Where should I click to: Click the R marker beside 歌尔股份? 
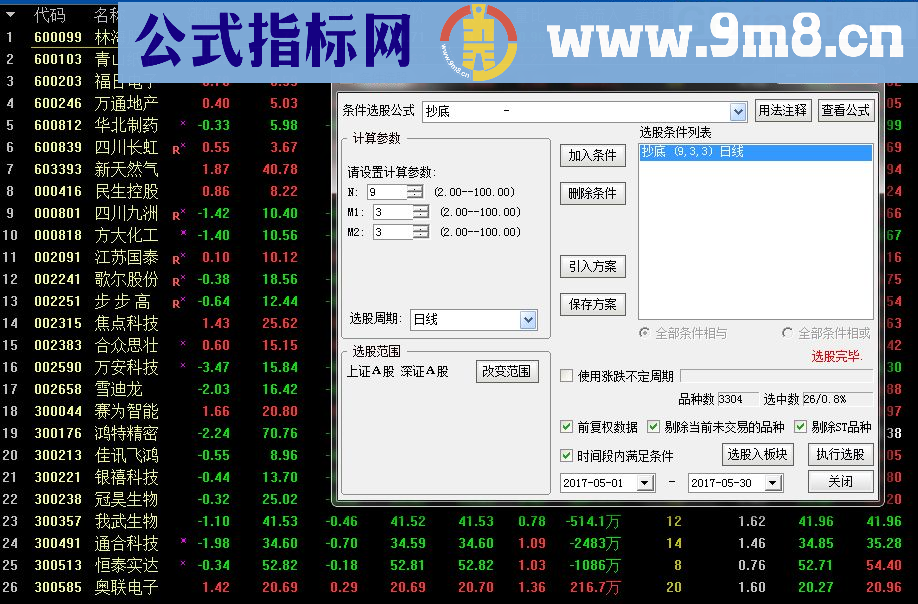(176, 282)
